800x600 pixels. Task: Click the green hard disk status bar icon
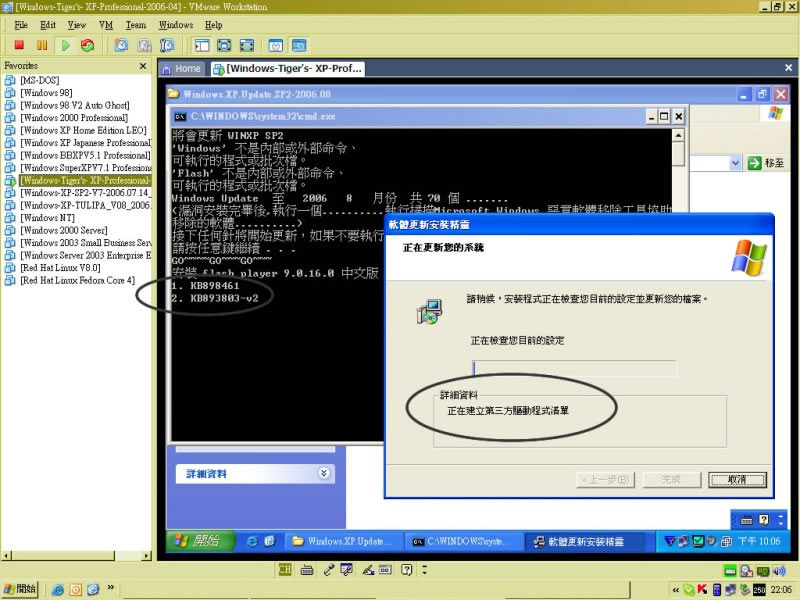click(730, 571)
